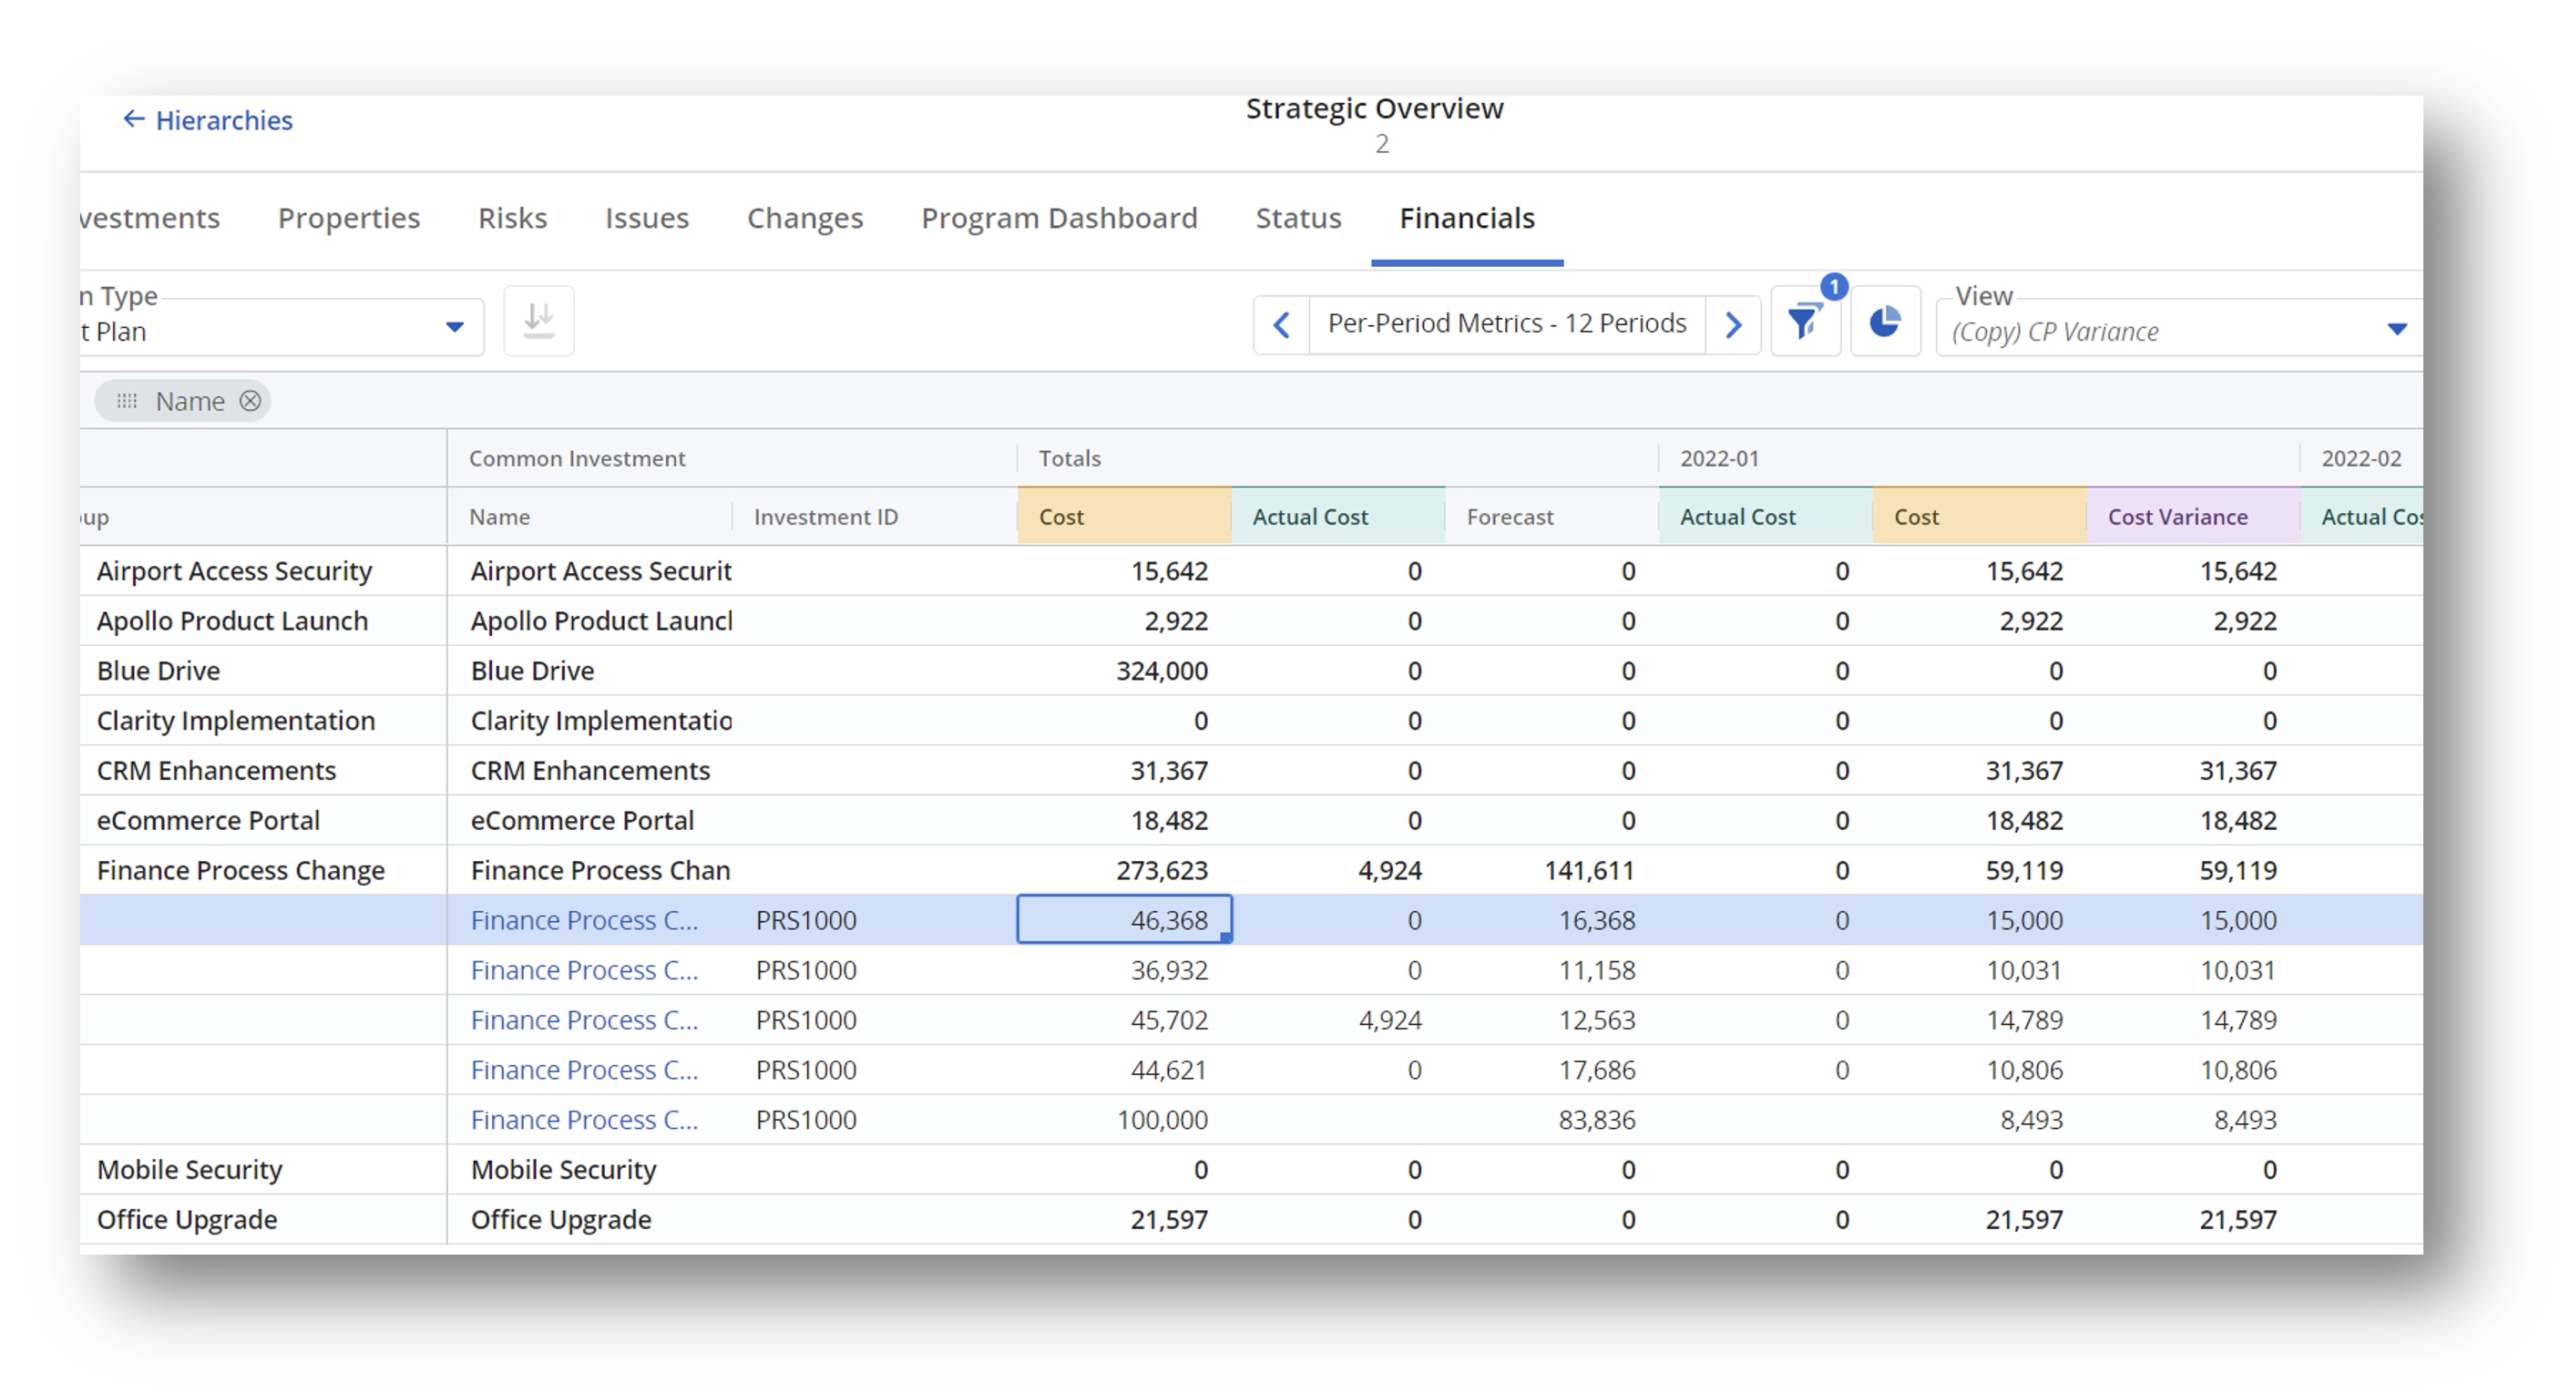Select the 46,368 cost cell
The height and width of the screenshot is (1394, 2560).
tap(1124, 920)
